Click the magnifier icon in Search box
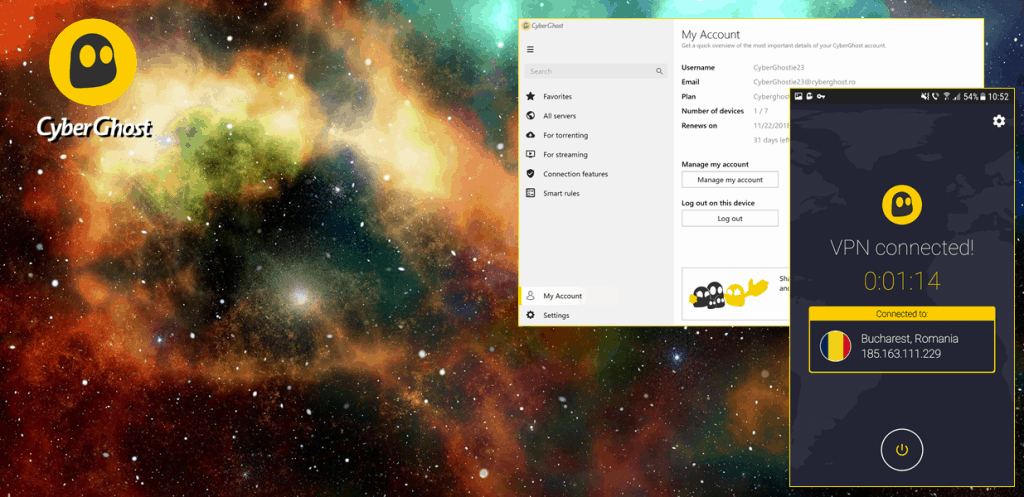1024x497 pixels. (x=659, y=71)
